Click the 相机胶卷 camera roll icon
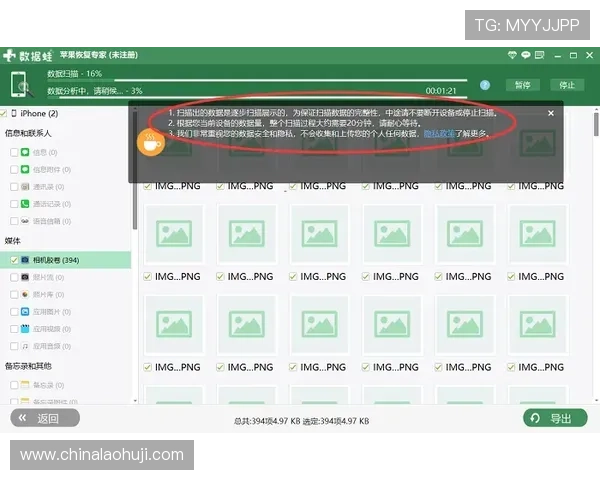 (x=25, y=260)
